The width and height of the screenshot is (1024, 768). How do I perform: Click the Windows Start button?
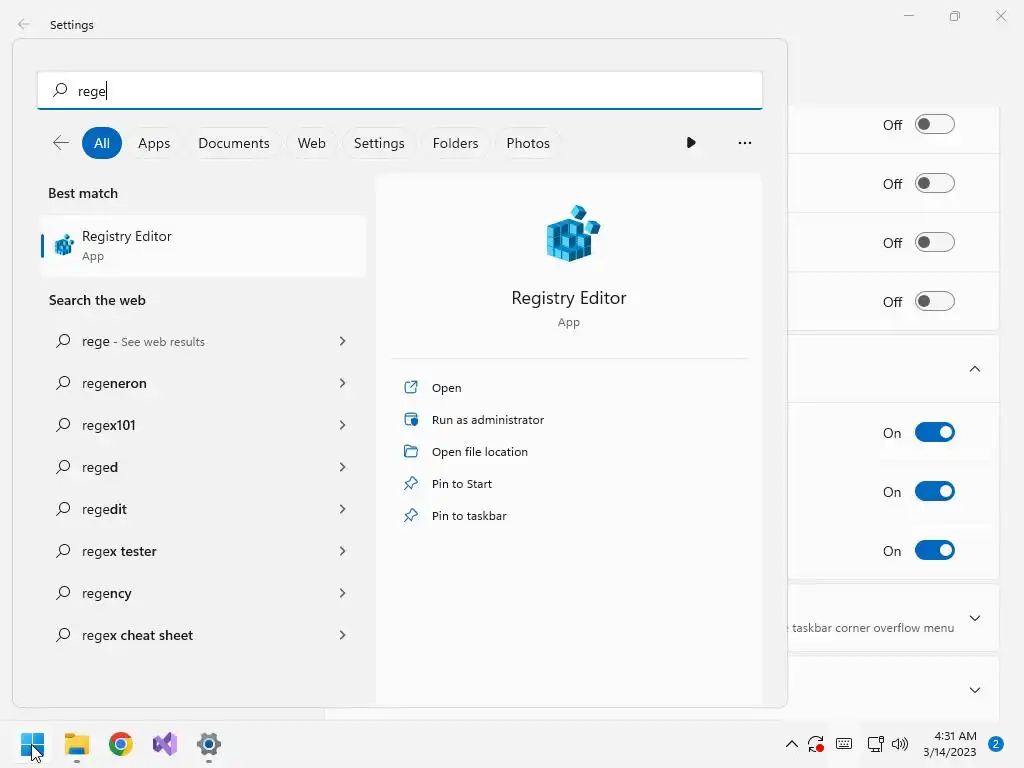tap(32, 744)
